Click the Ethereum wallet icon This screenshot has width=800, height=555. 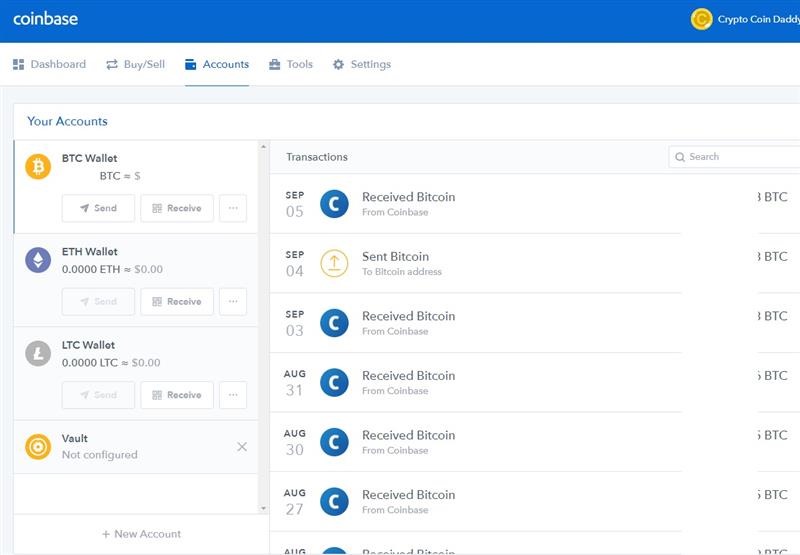click(38, 260)
